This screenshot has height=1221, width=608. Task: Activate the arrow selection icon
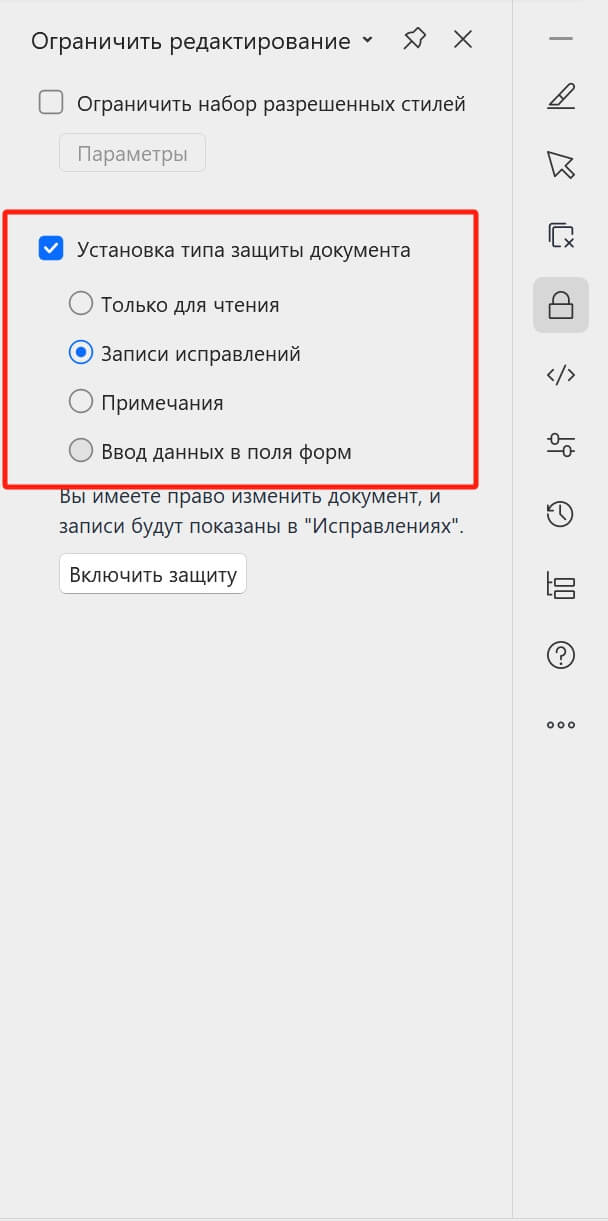(560, 165)
